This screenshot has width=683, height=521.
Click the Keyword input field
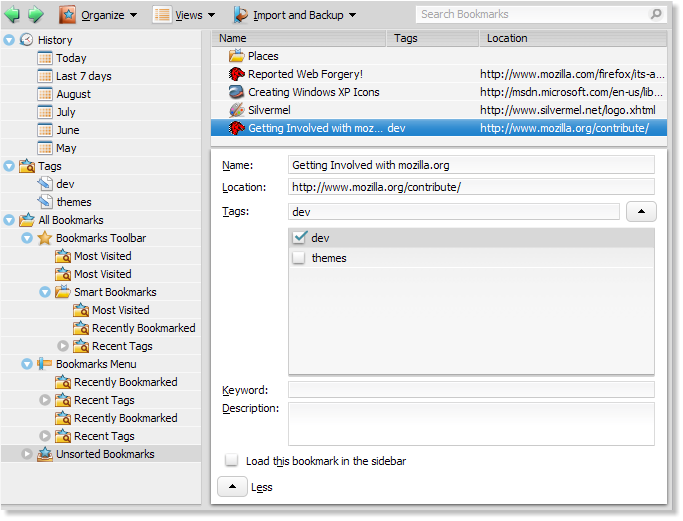click(471, 389)
